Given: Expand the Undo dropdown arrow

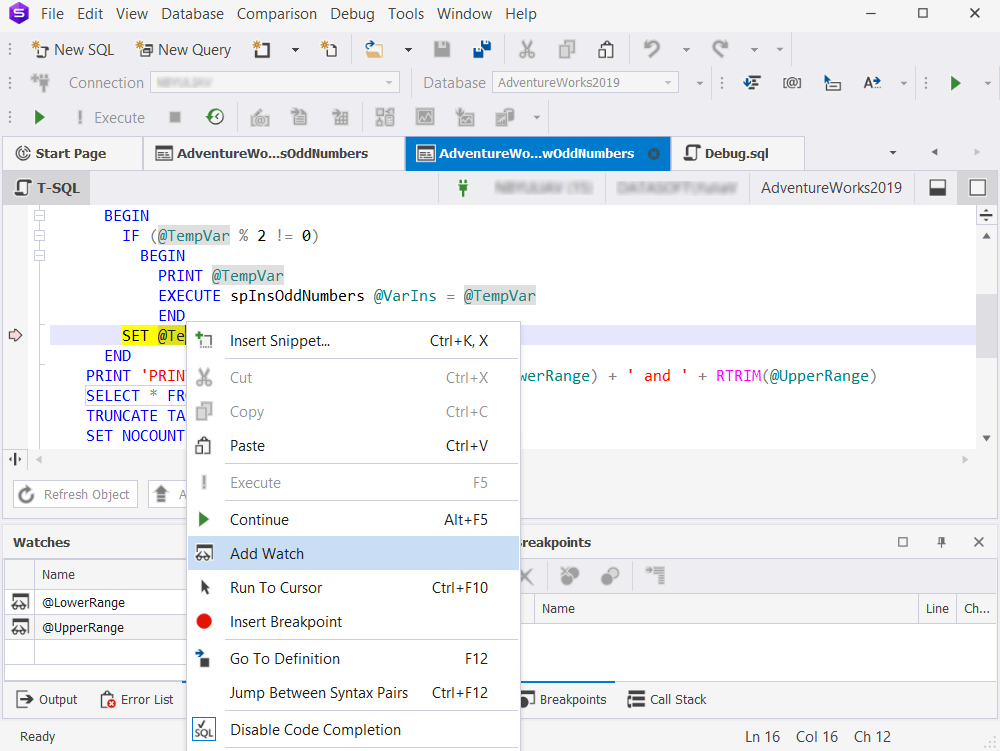Looking at the screenshot, I should coord(686,50).
